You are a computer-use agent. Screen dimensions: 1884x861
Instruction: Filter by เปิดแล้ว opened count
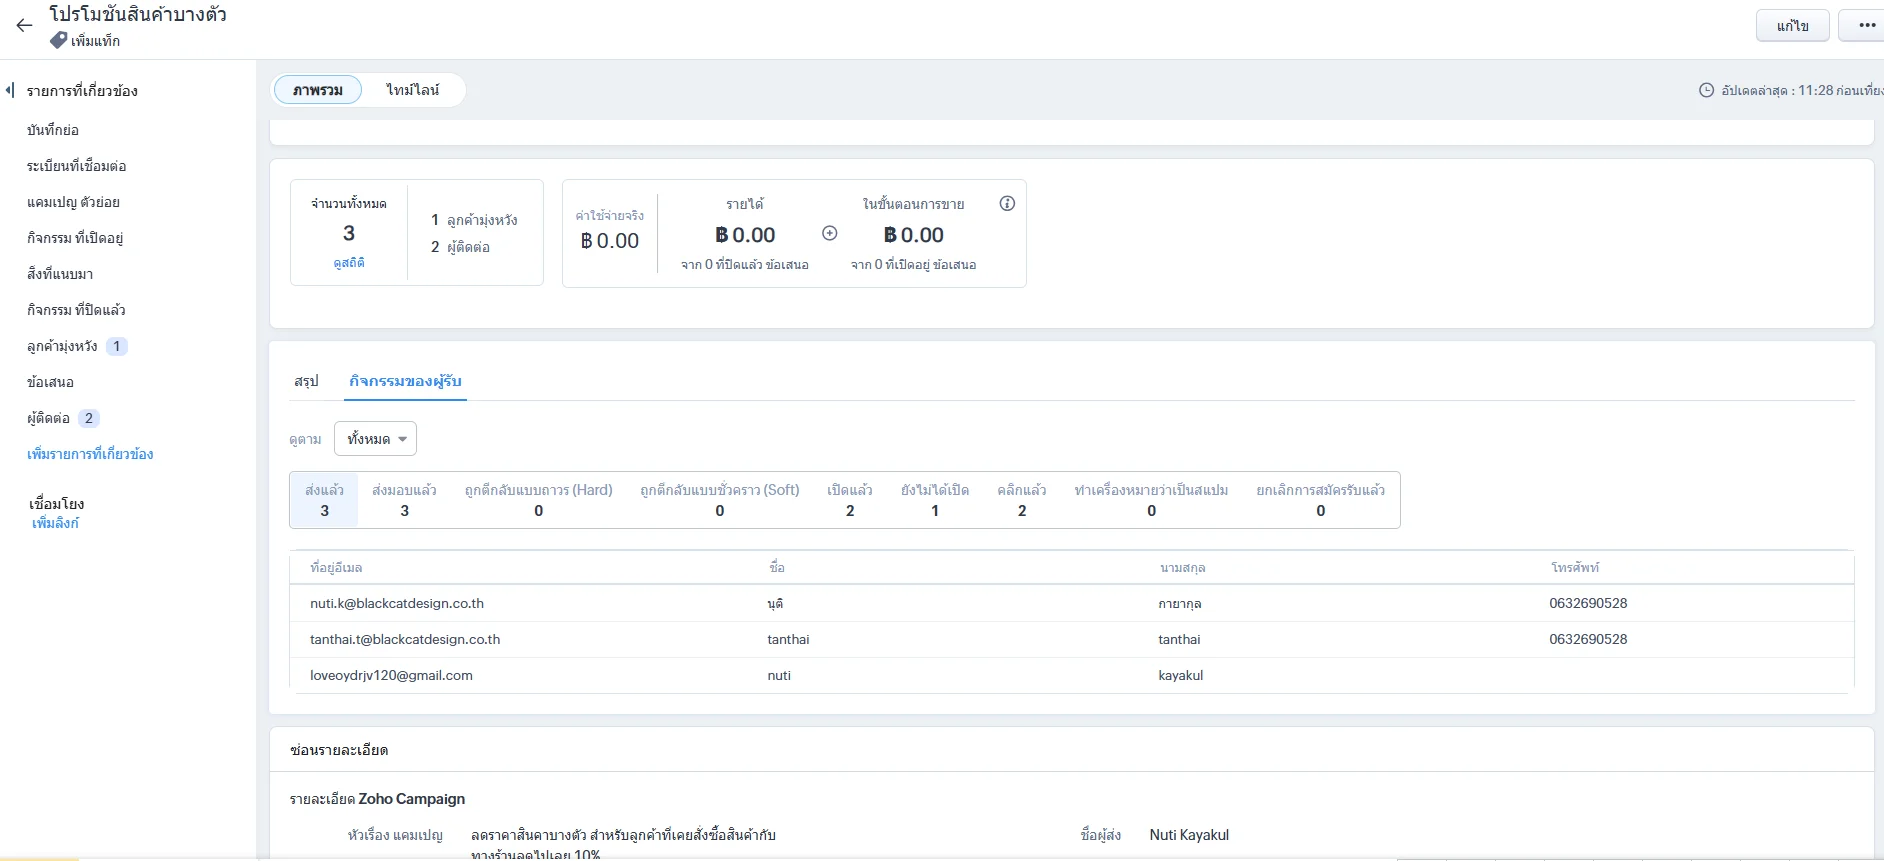(849, 500)
